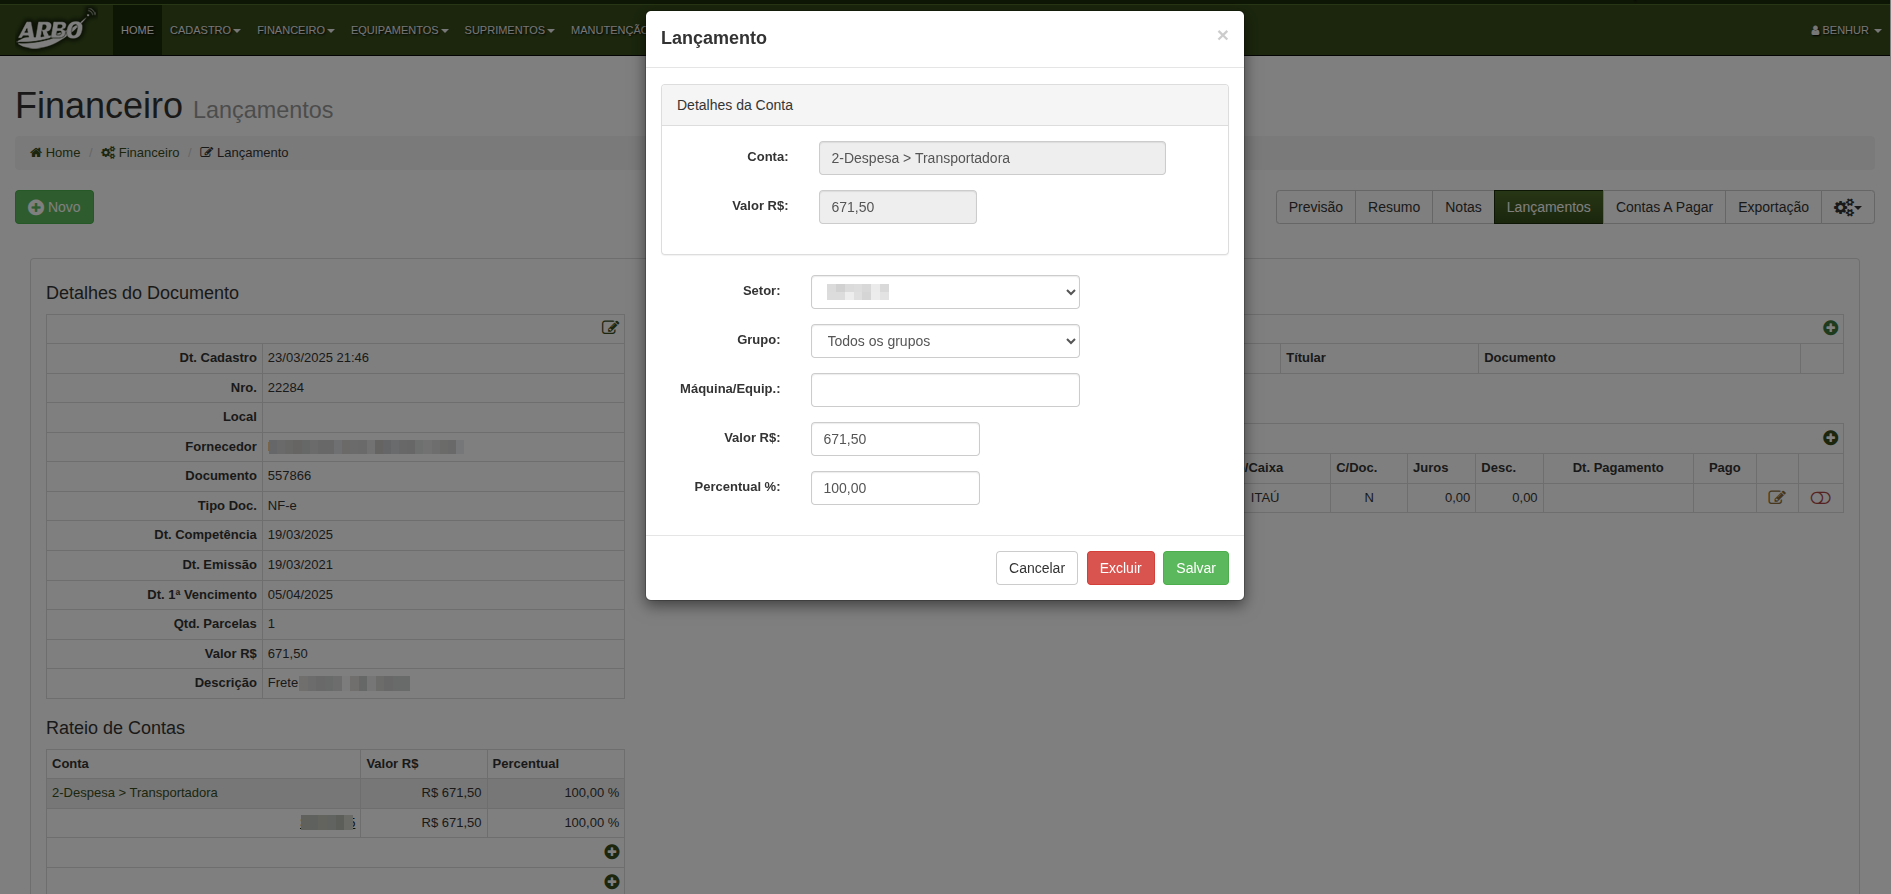Image resolution: width=1891 pixels, height=894 pixels.
Task: Click the plus icon above the Titular column
Action: point(1830,328)
